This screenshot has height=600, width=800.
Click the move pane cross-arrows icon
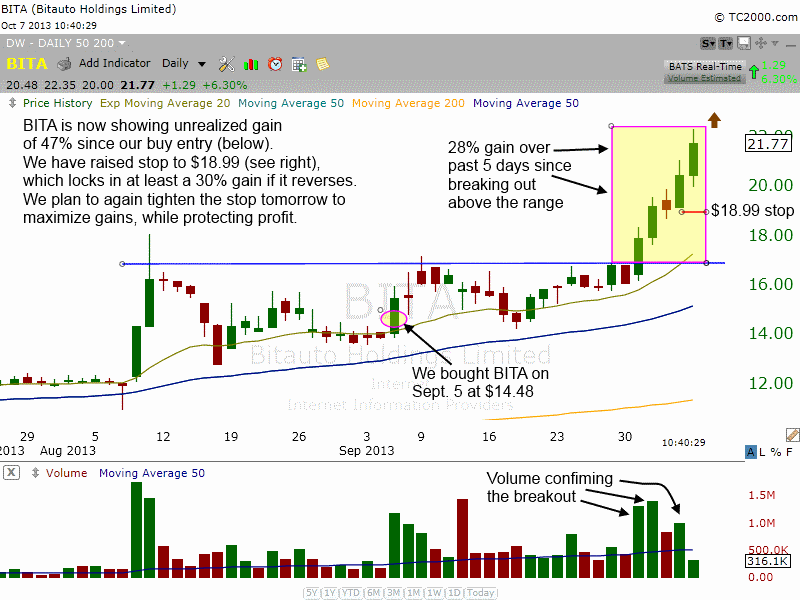[x=761, y=43]
